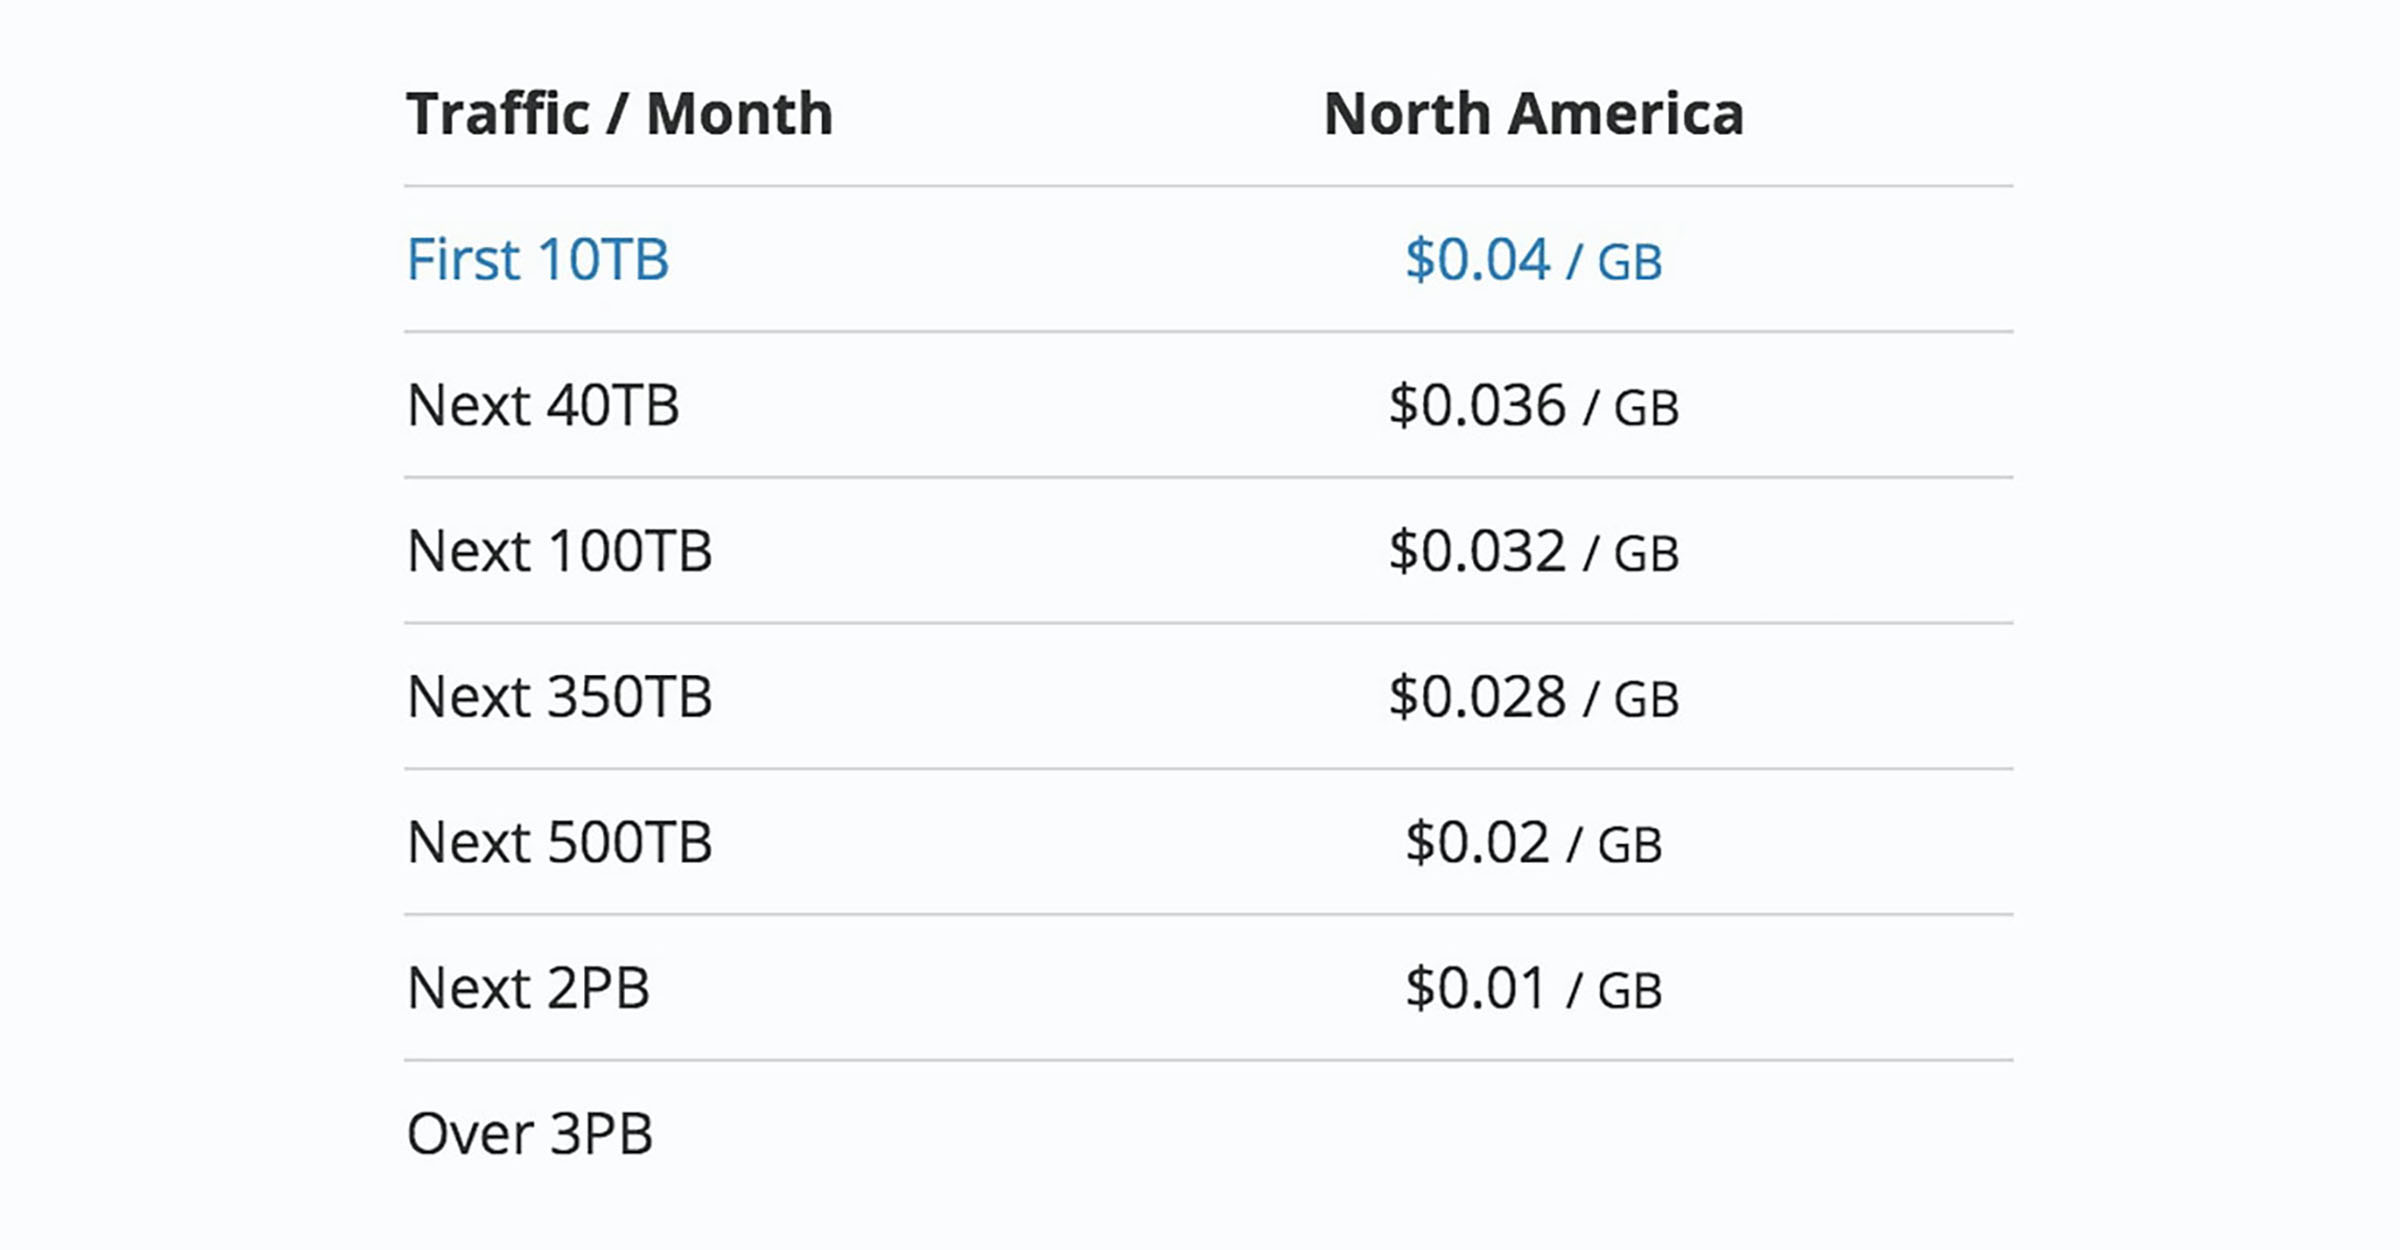This screenshot has height=1250, width=2400.
Task: Click the blue "First 10TB" link
Action: [537, 260]
